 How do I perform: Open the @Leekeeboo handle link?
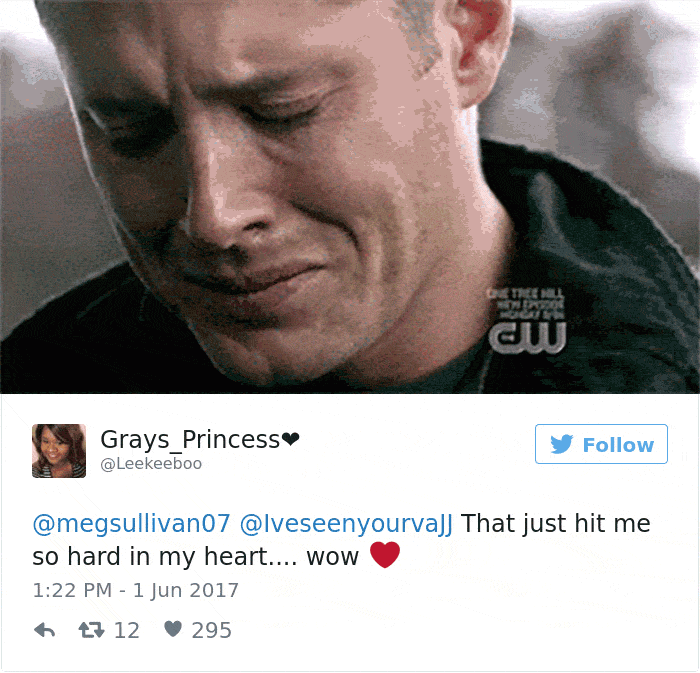(151, 464)
